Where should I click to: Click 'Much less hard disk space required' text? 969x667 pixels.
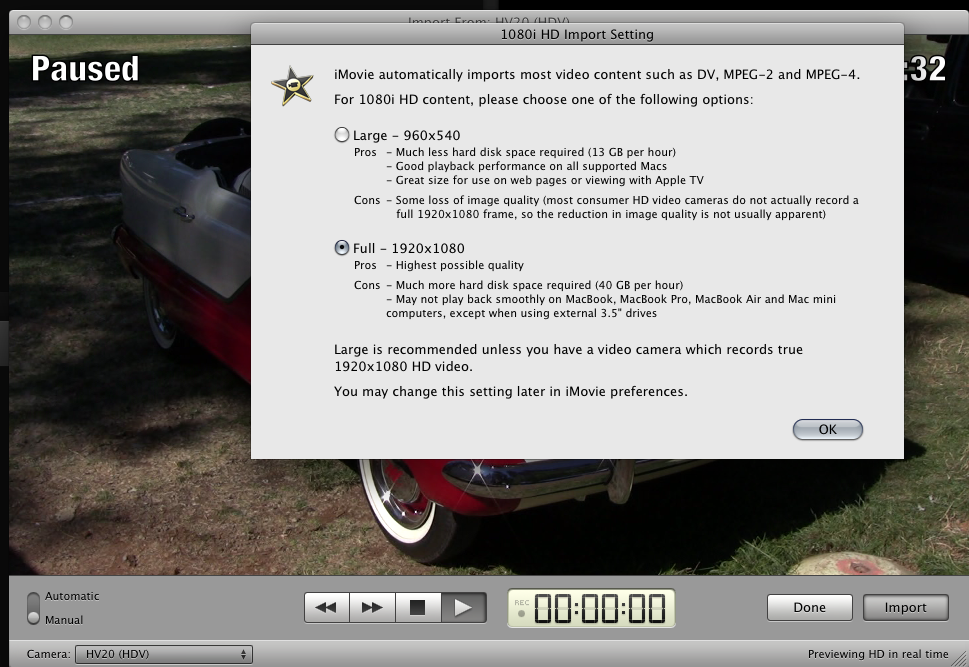535,152
